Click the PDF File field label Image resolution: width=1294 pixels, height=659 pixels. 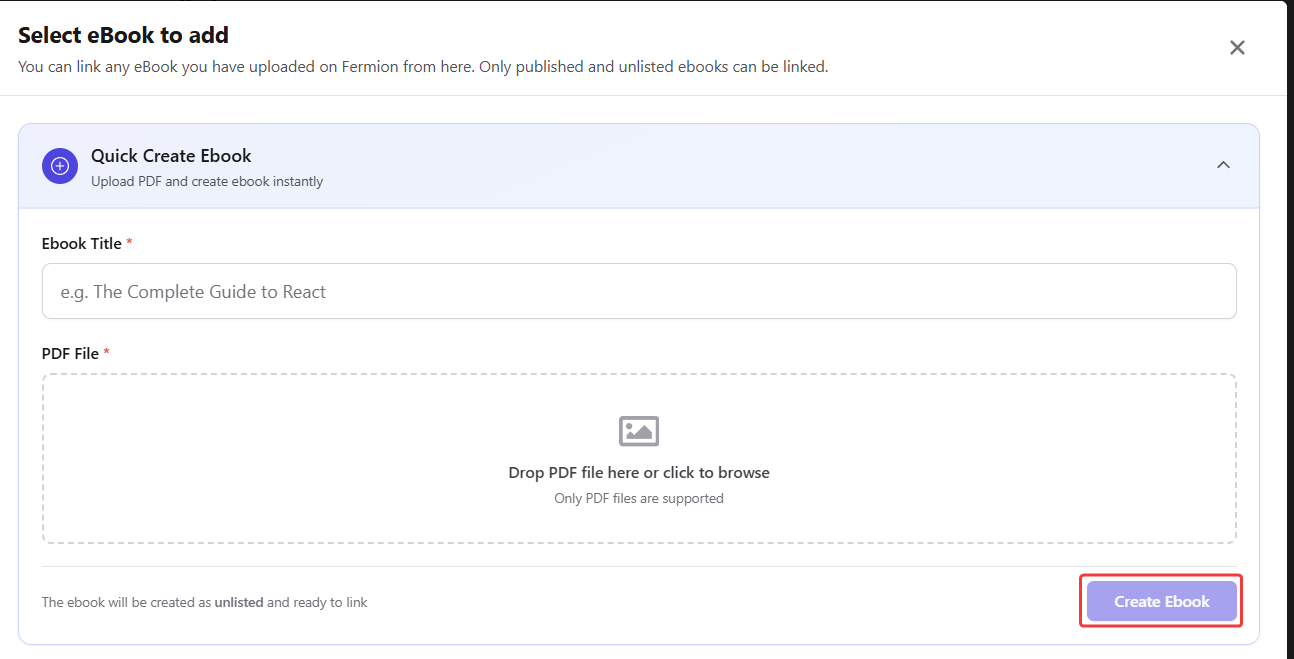(70, 354)
